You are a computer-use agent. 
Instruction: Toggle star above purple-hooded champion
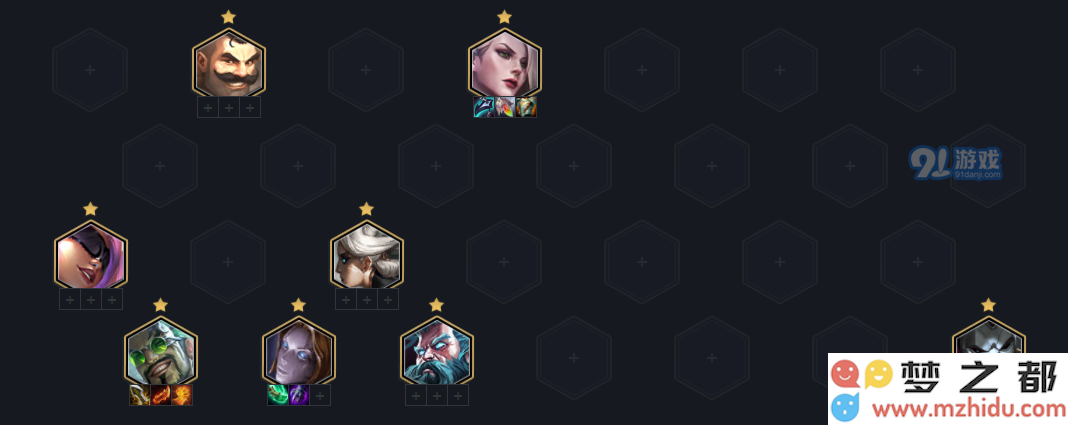pyautogui.click(x=91, y=208)
